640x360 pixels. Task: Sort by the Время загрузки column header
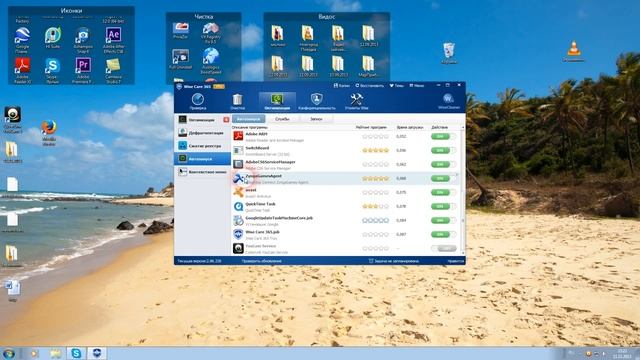(410, 127)
